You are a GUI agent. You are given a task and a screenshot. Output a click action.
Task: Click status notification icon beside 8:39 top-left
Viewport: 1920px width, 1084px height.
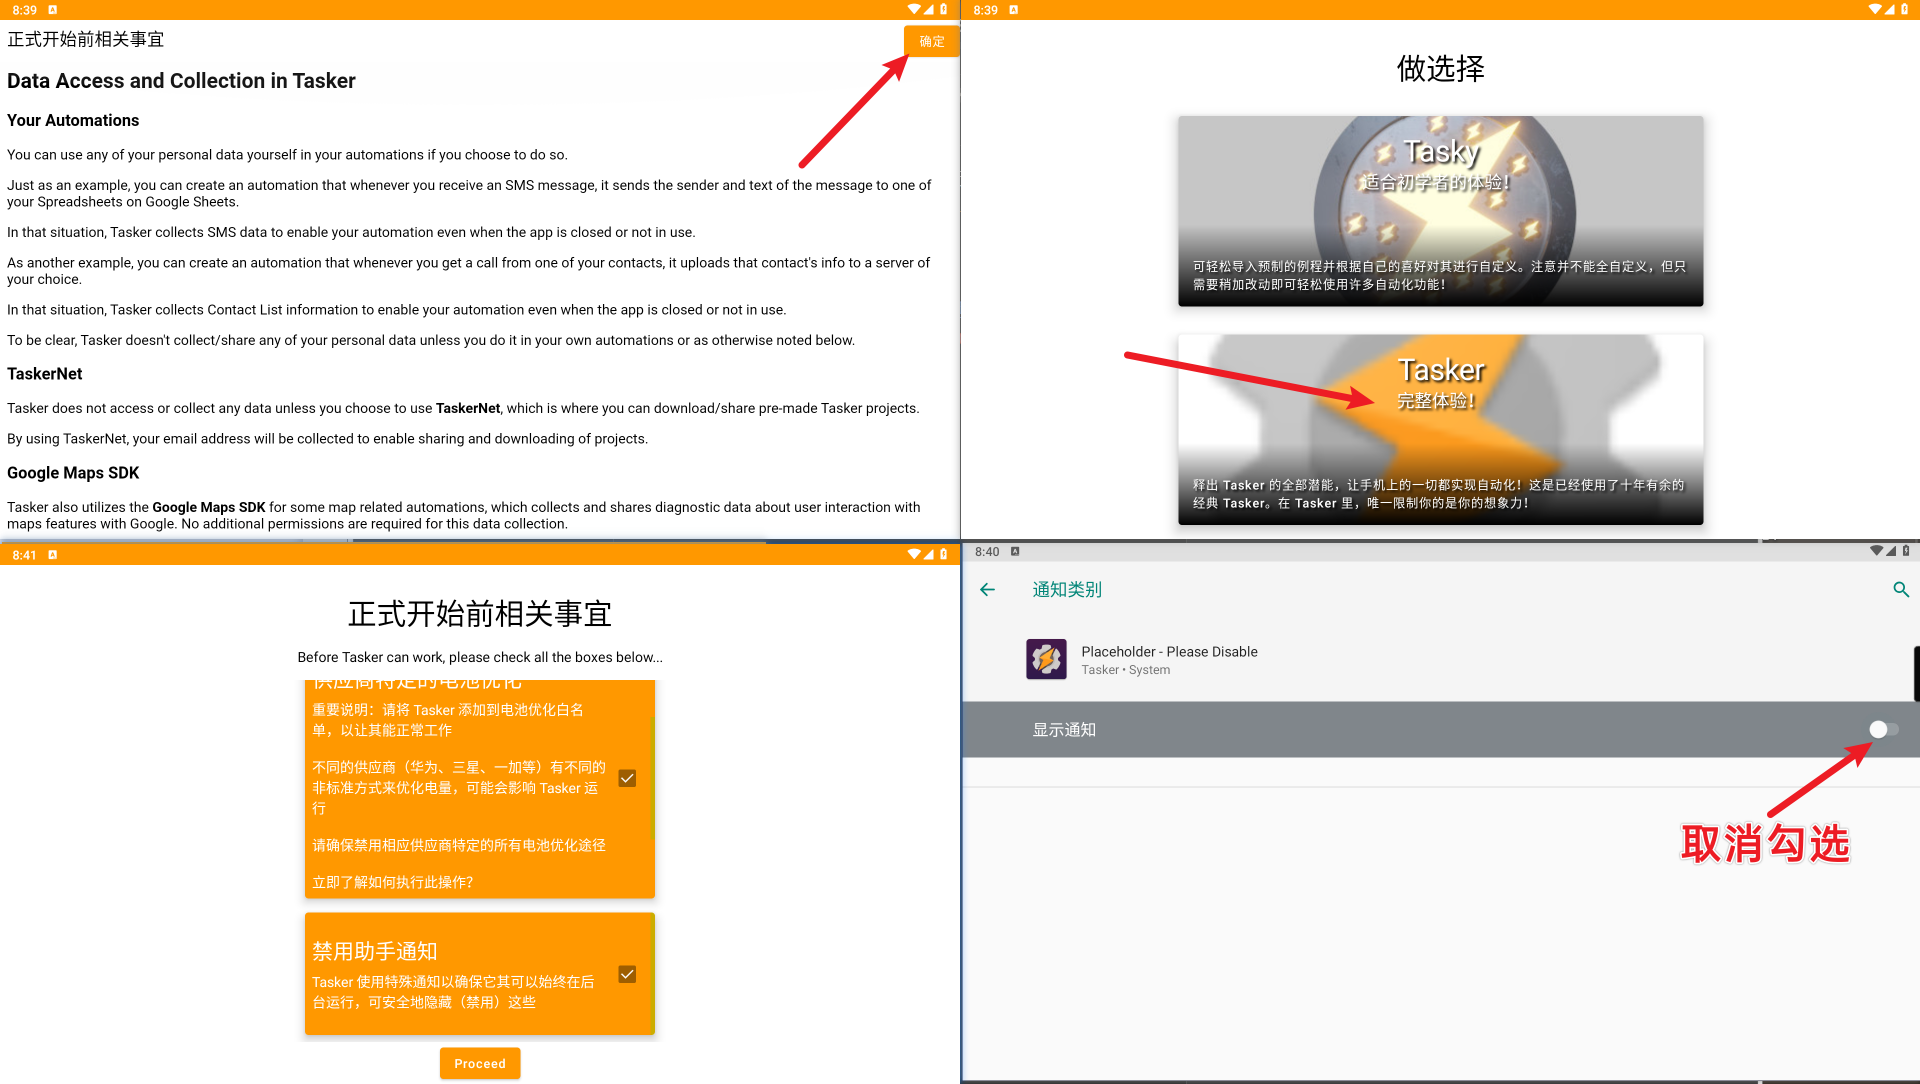[53, 10]
